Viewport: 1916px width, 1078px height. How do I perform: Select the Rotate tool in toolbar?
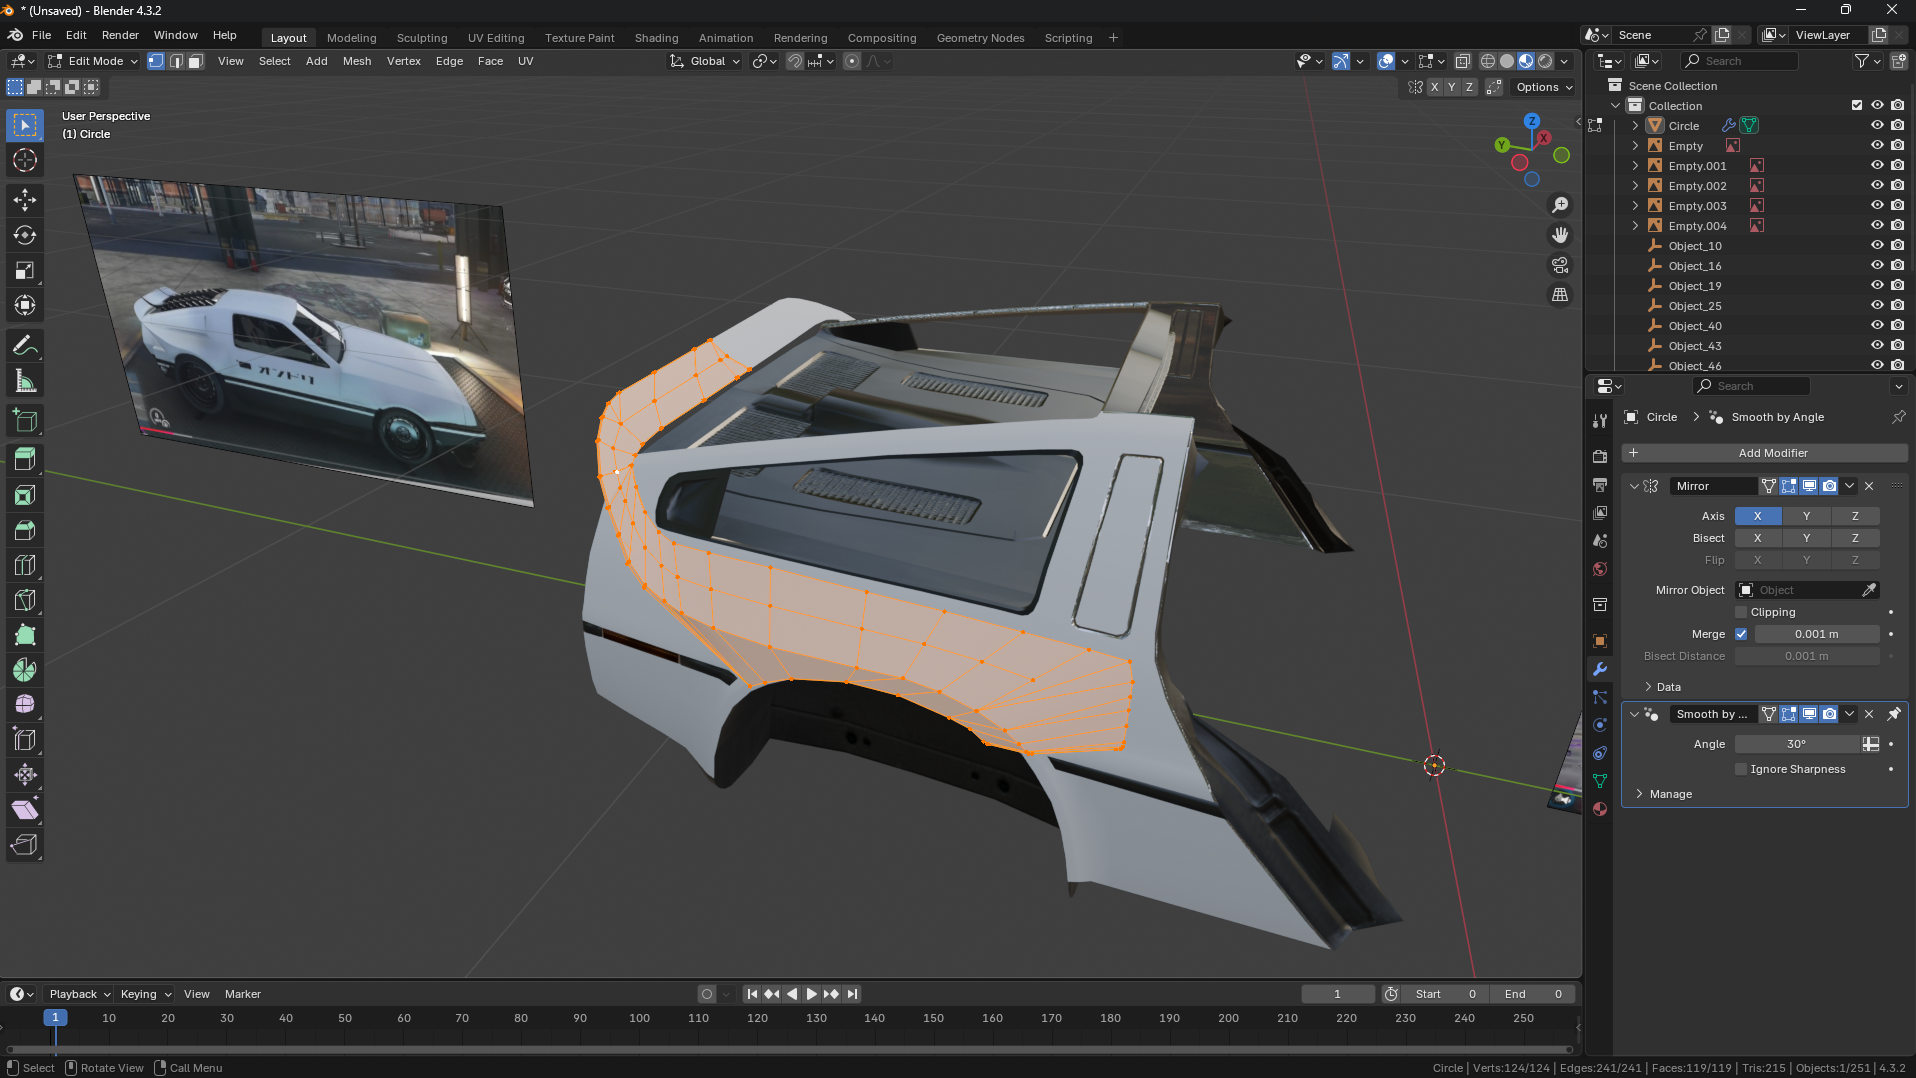click(25, 235)
